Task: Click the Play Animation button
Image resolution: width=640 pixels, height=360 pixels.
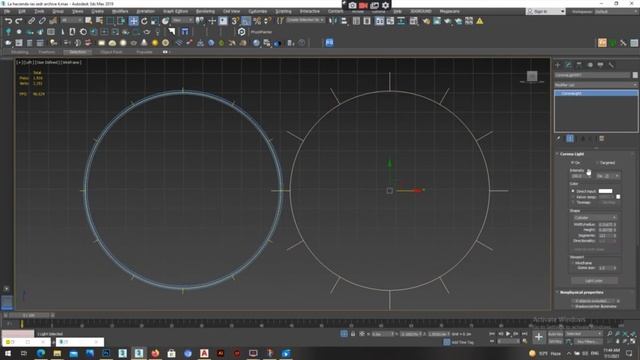Action: [x=508, y=334]
